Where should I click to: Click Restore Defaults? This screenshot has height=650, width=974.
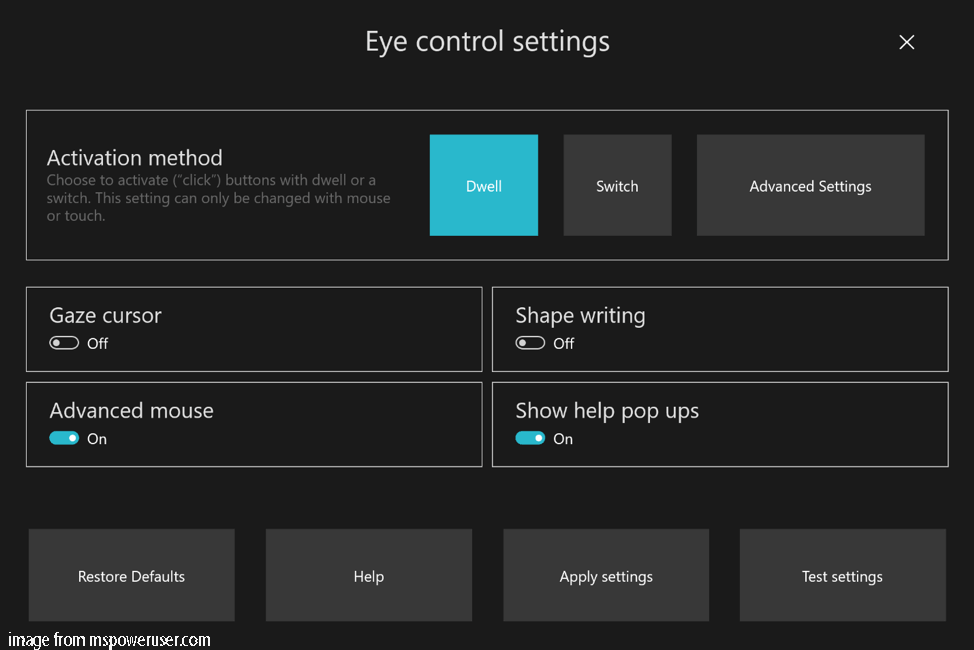click(131, 575)
